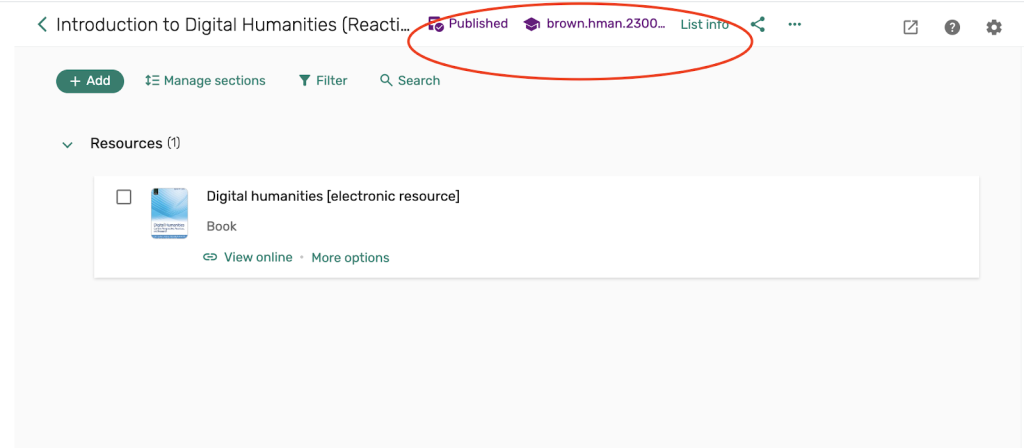Click the brown.hman.2300 course tag
1024x448 pixels.
pyautogui.click(x=595, y=24)
